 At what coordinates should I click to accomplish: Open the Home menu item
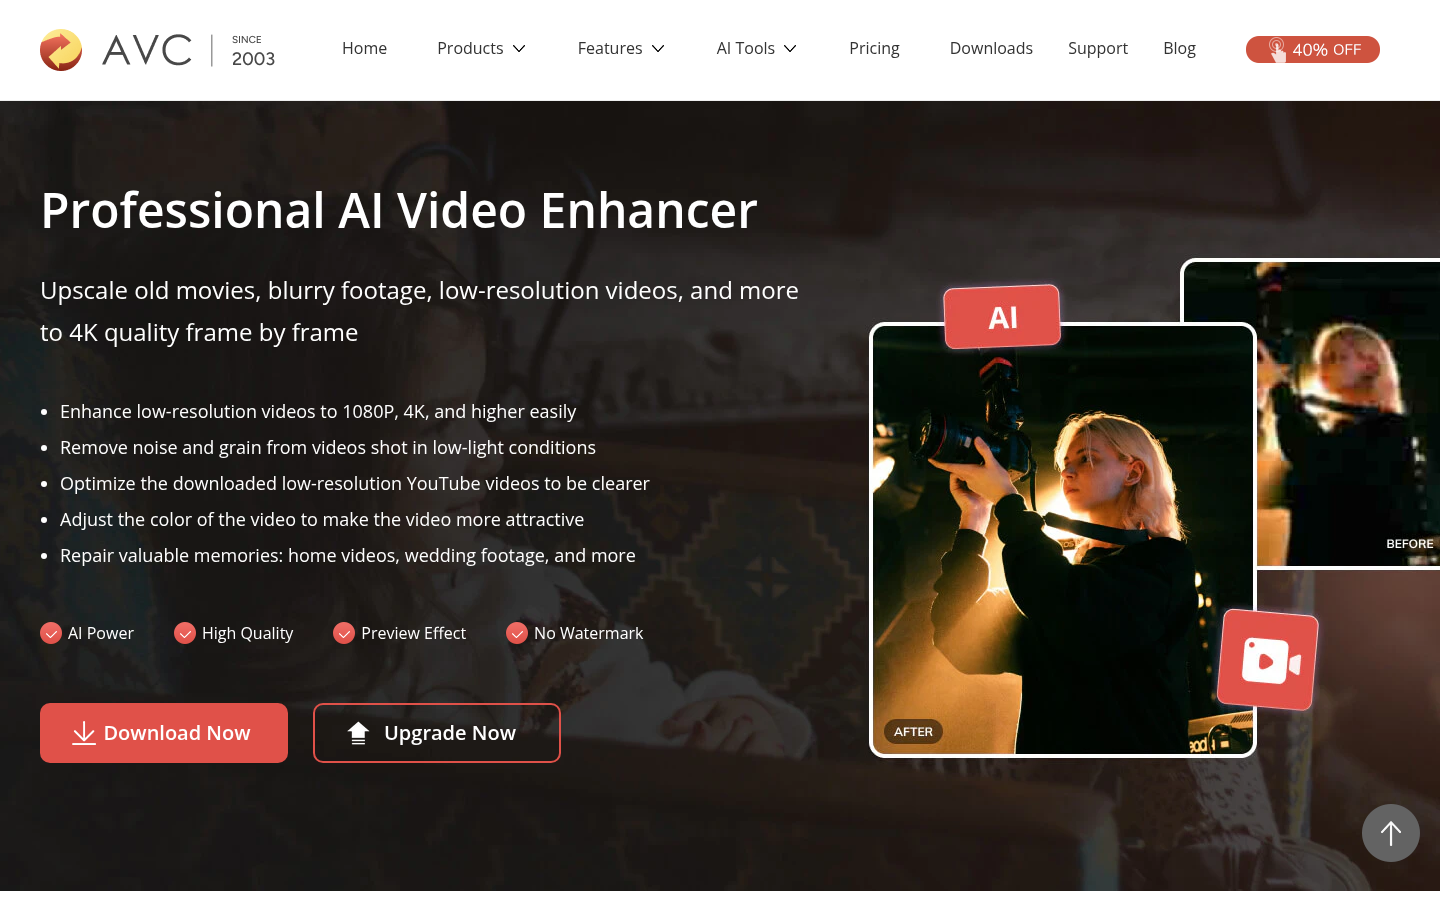point(364,48)
